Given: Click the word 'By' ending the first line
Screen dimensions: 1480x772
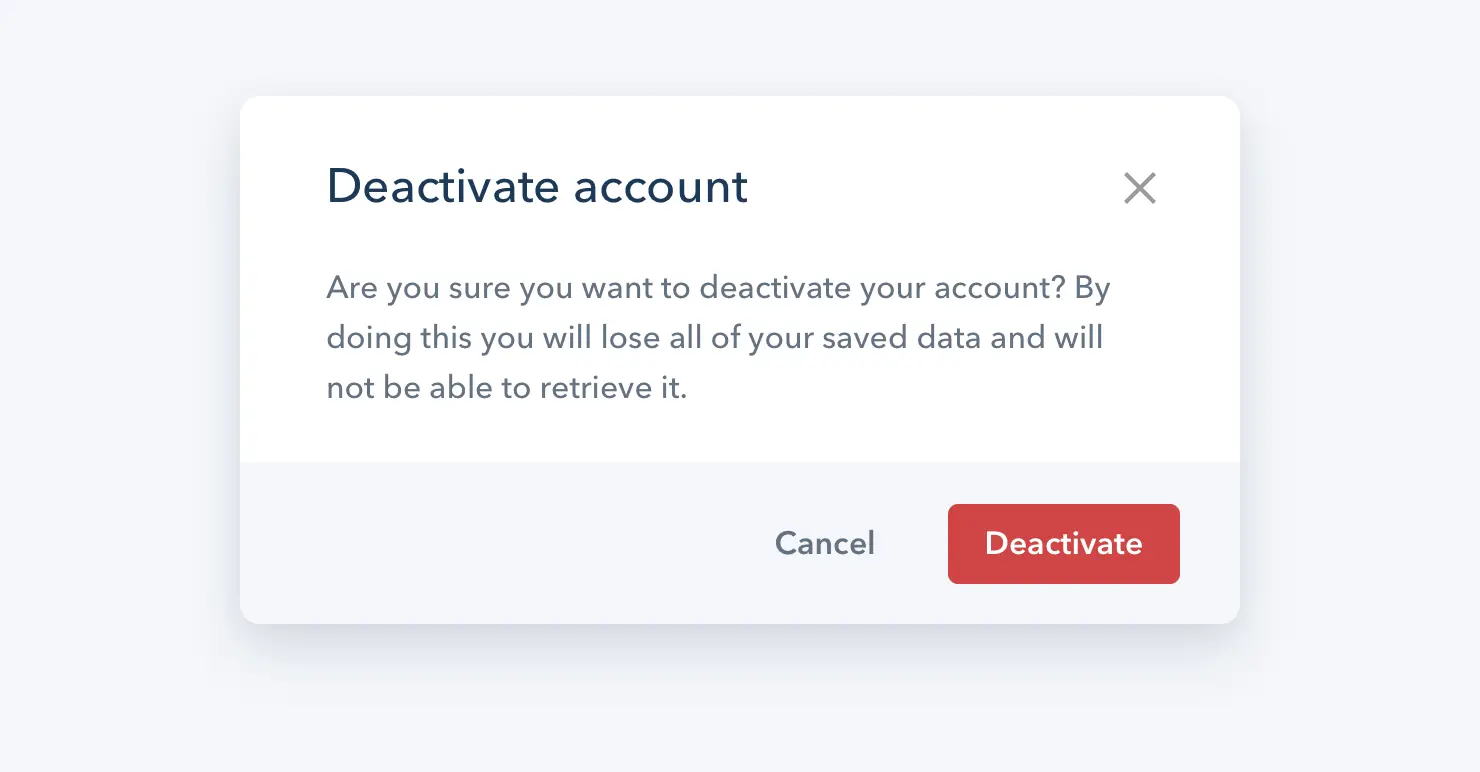Looking at the screenshot, I should pos(1093,288).
